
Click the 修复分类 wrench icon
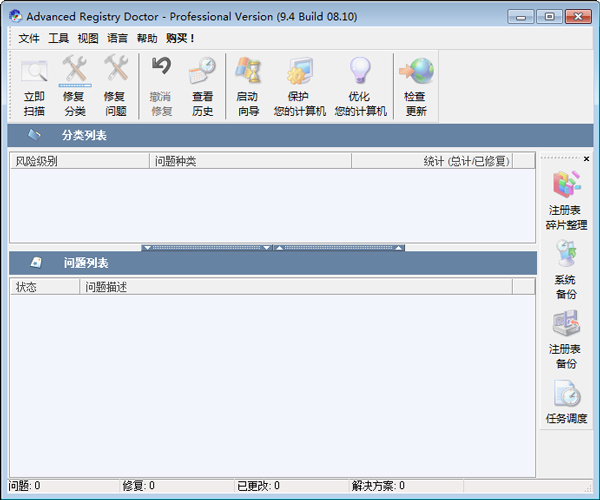click(75, 69)
